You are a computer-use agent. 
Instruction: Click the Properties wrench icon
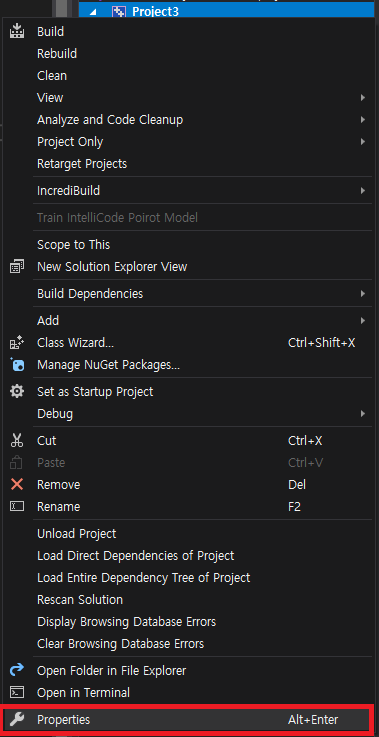[x=17, y=719]
